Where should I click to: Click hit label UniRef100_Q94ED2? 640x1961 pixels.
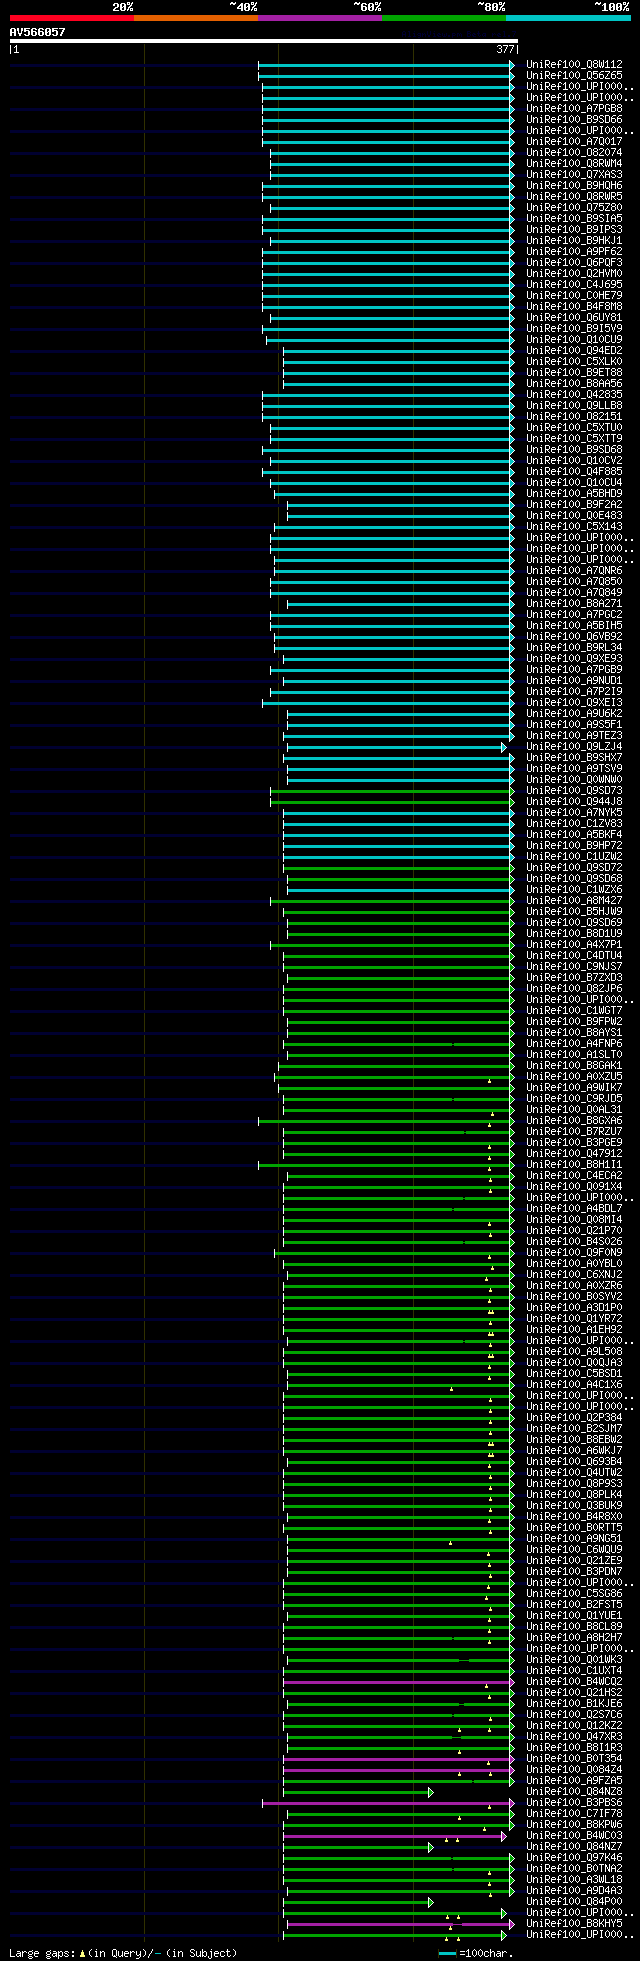coord(574,351)
